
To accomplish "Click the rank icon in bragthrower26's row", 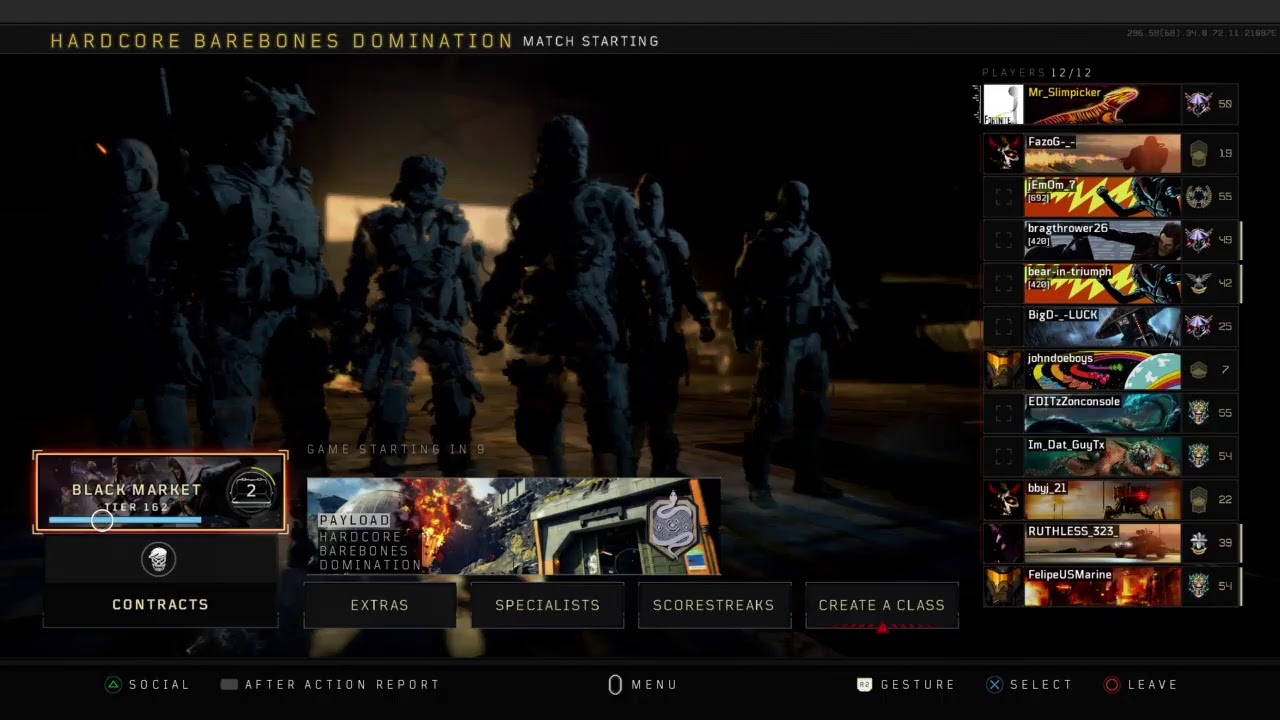I will coord(1198,240).
